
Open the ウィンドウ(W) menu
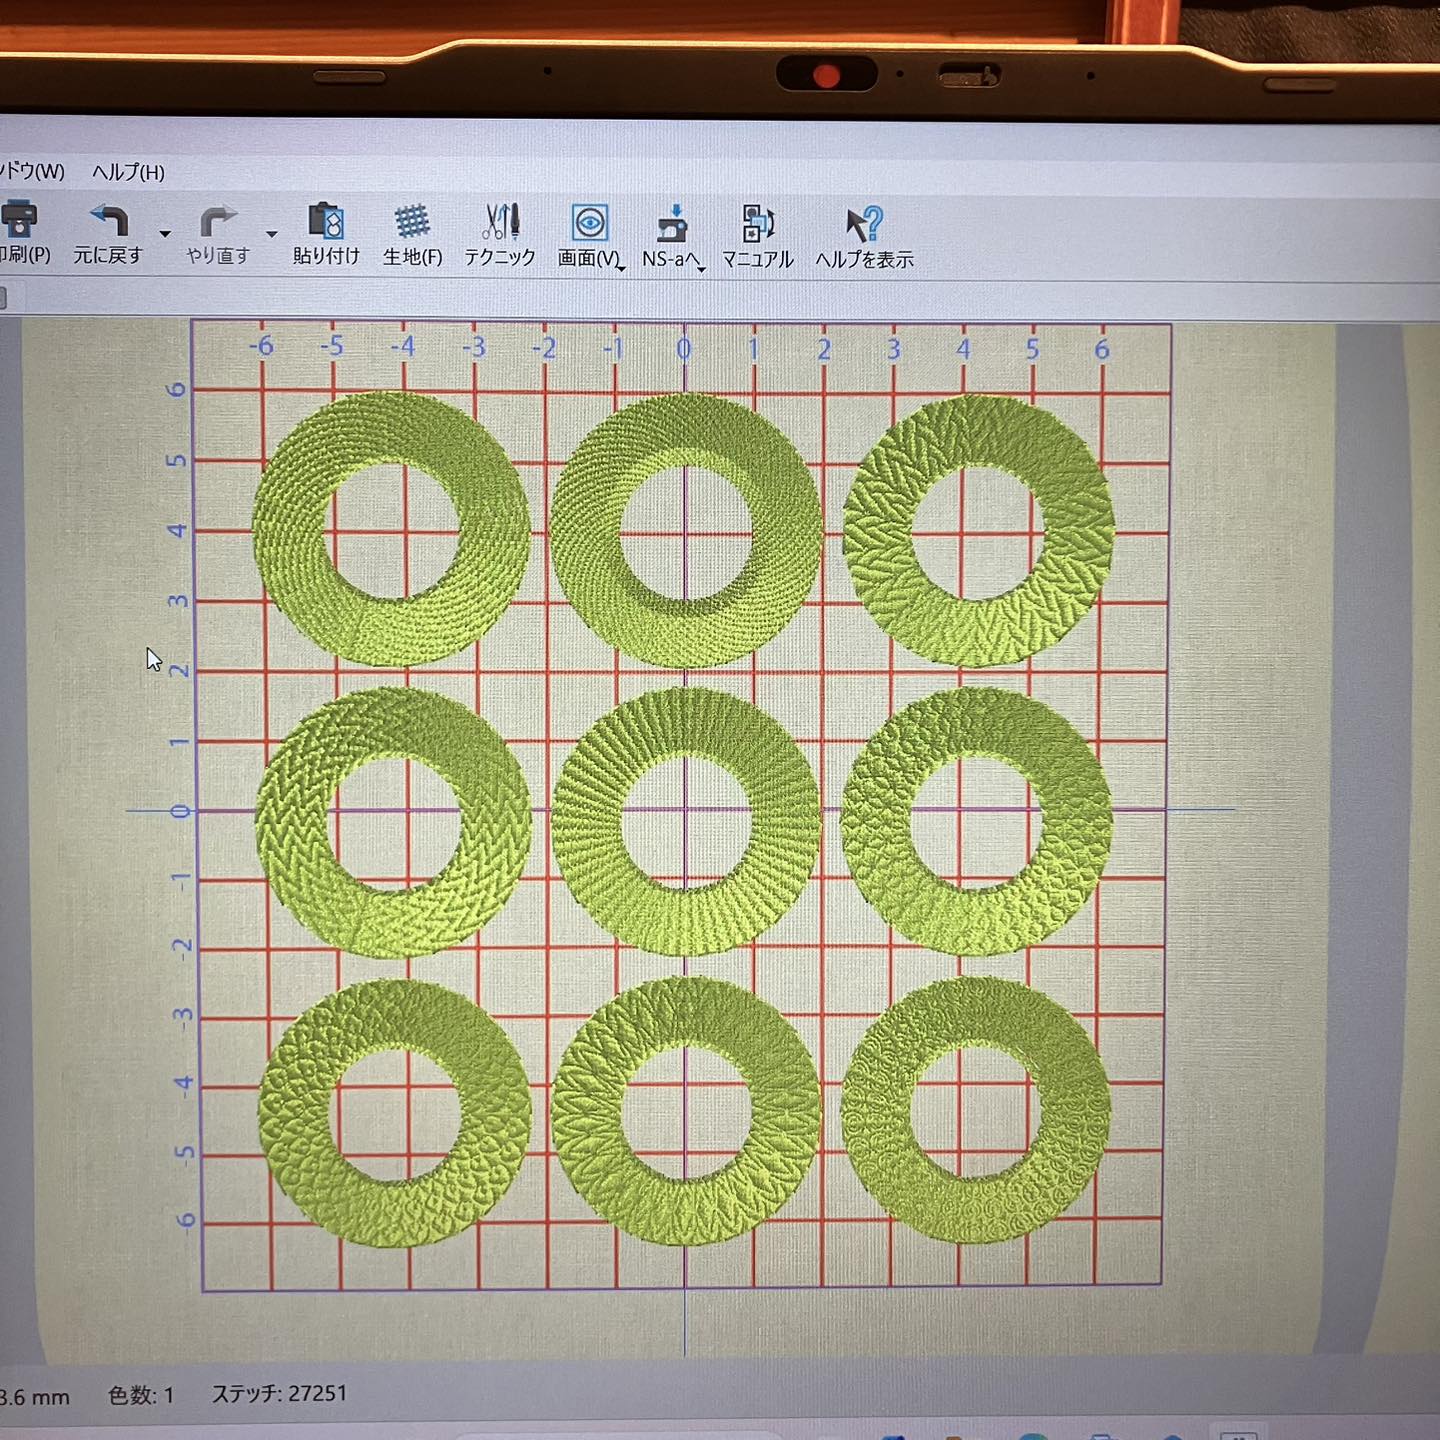(32, 171)
